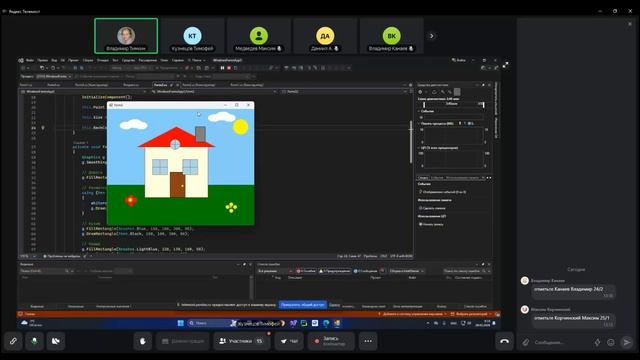Stop debugging with the red square icon

click(x=229, y=68)
